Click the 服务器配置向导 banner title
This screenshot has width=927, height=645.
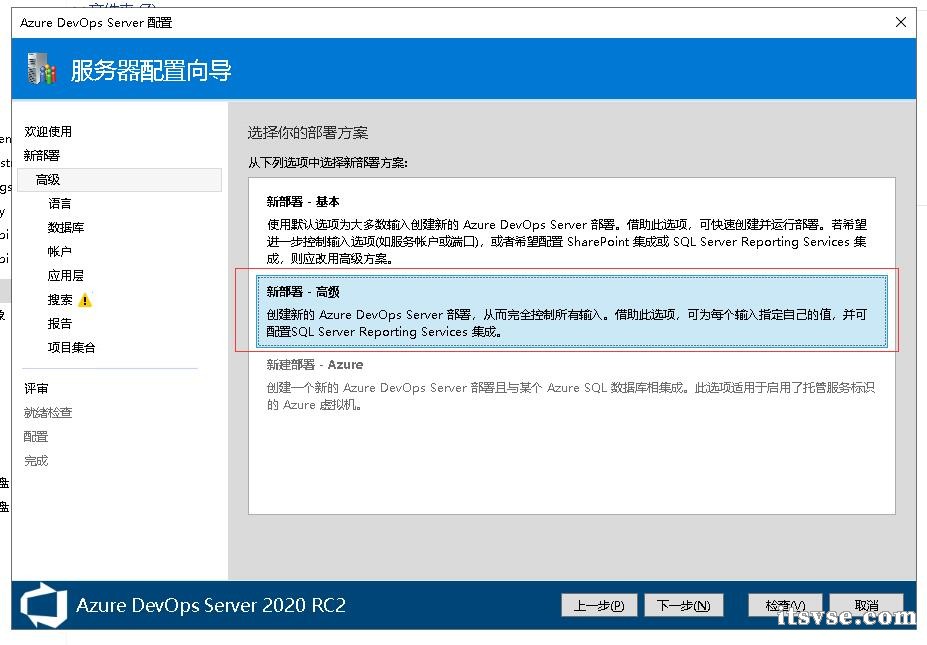point(151,70)
